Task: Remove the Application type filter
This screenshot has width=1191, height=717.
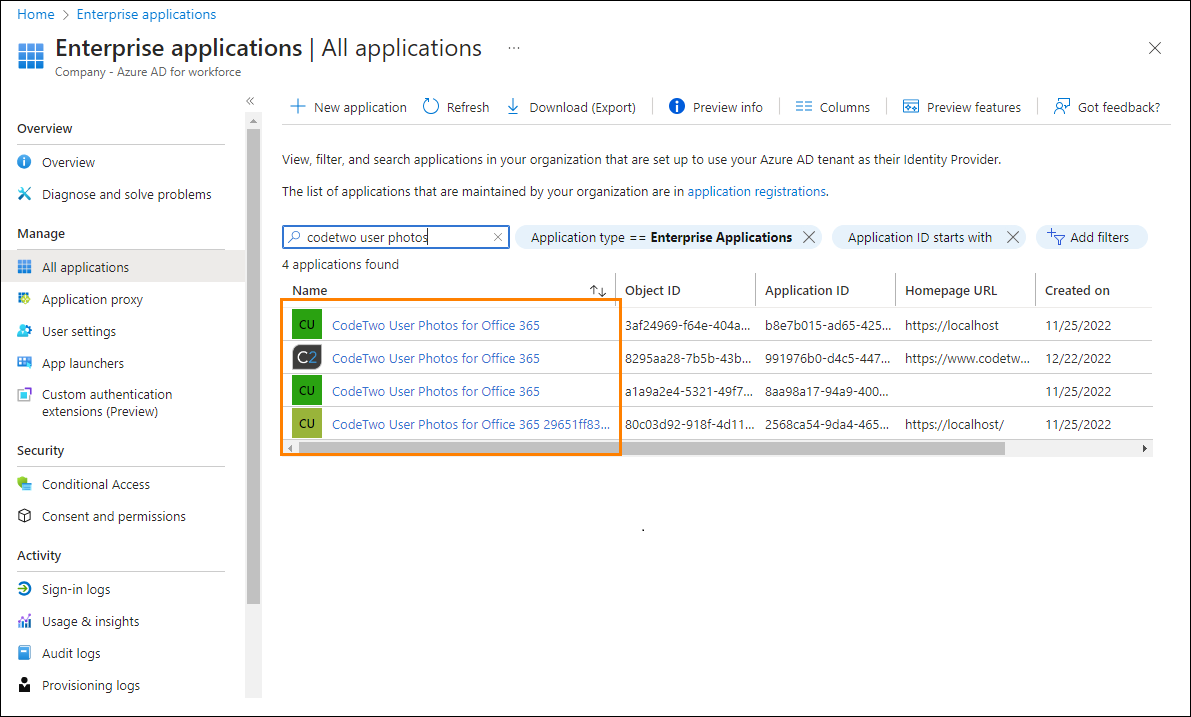Action: point(809,237)
